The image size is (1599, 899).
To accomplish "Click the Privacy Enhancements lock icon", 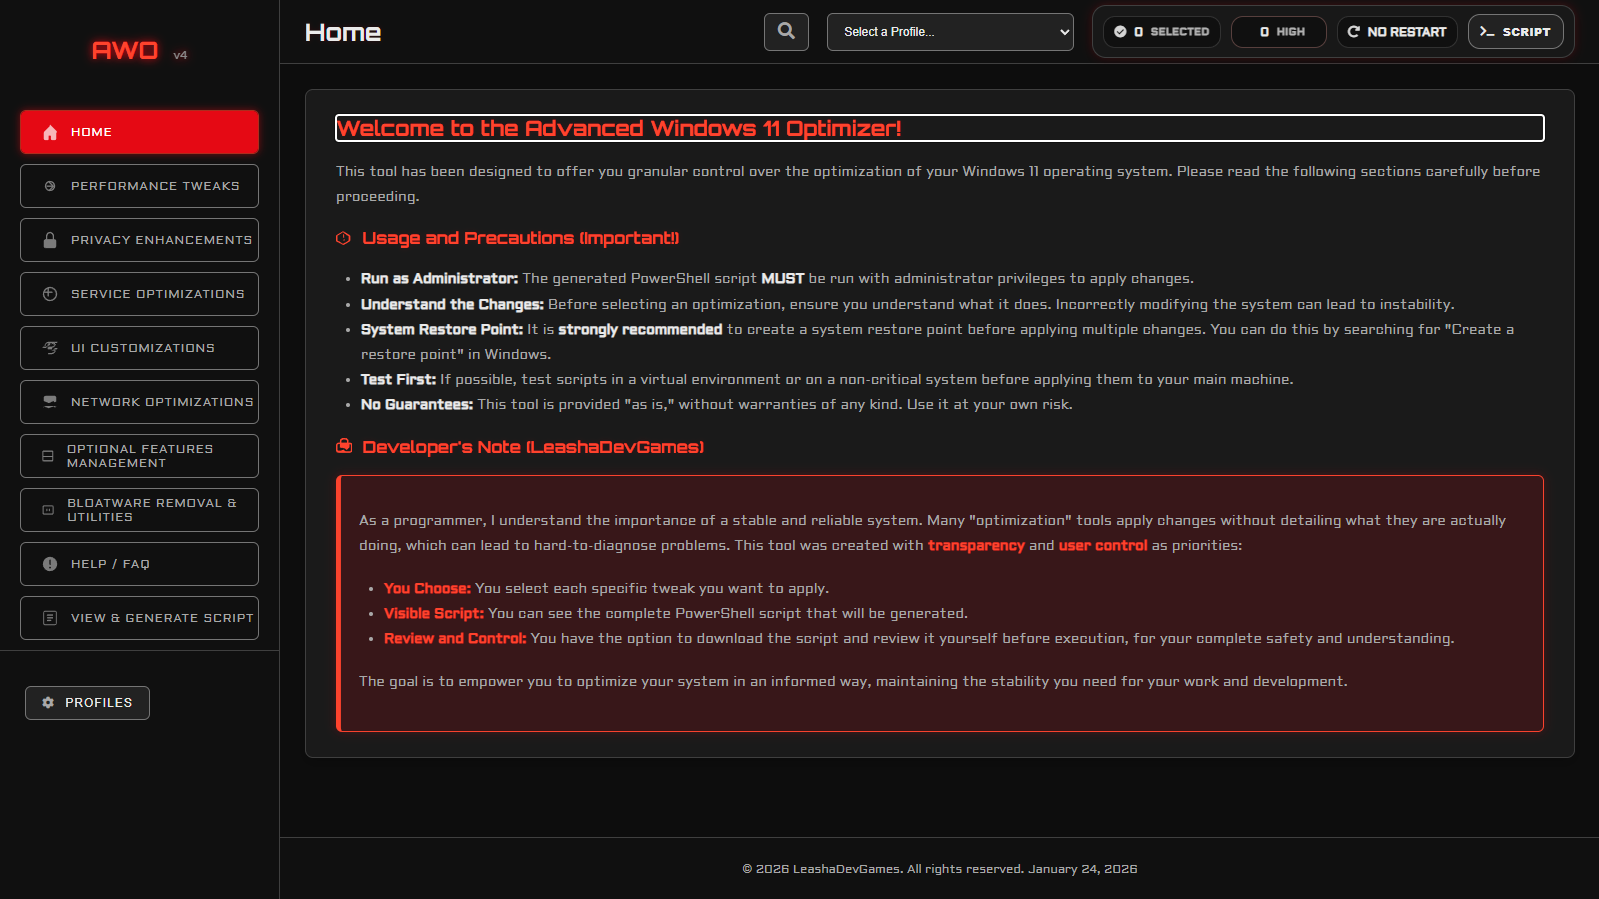I will [50, 240].
